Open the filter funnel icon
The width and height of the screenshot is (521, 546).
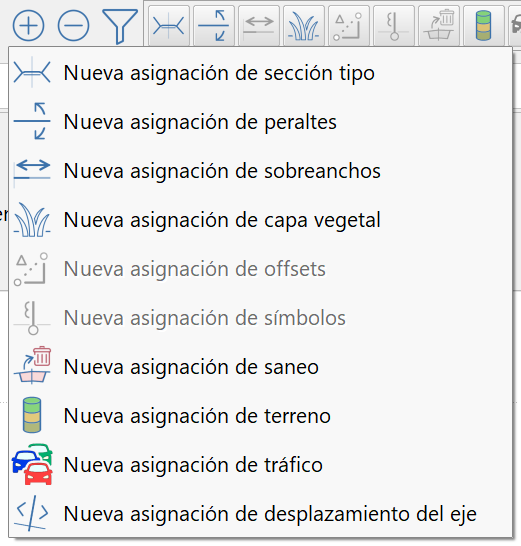pos(120,26)
